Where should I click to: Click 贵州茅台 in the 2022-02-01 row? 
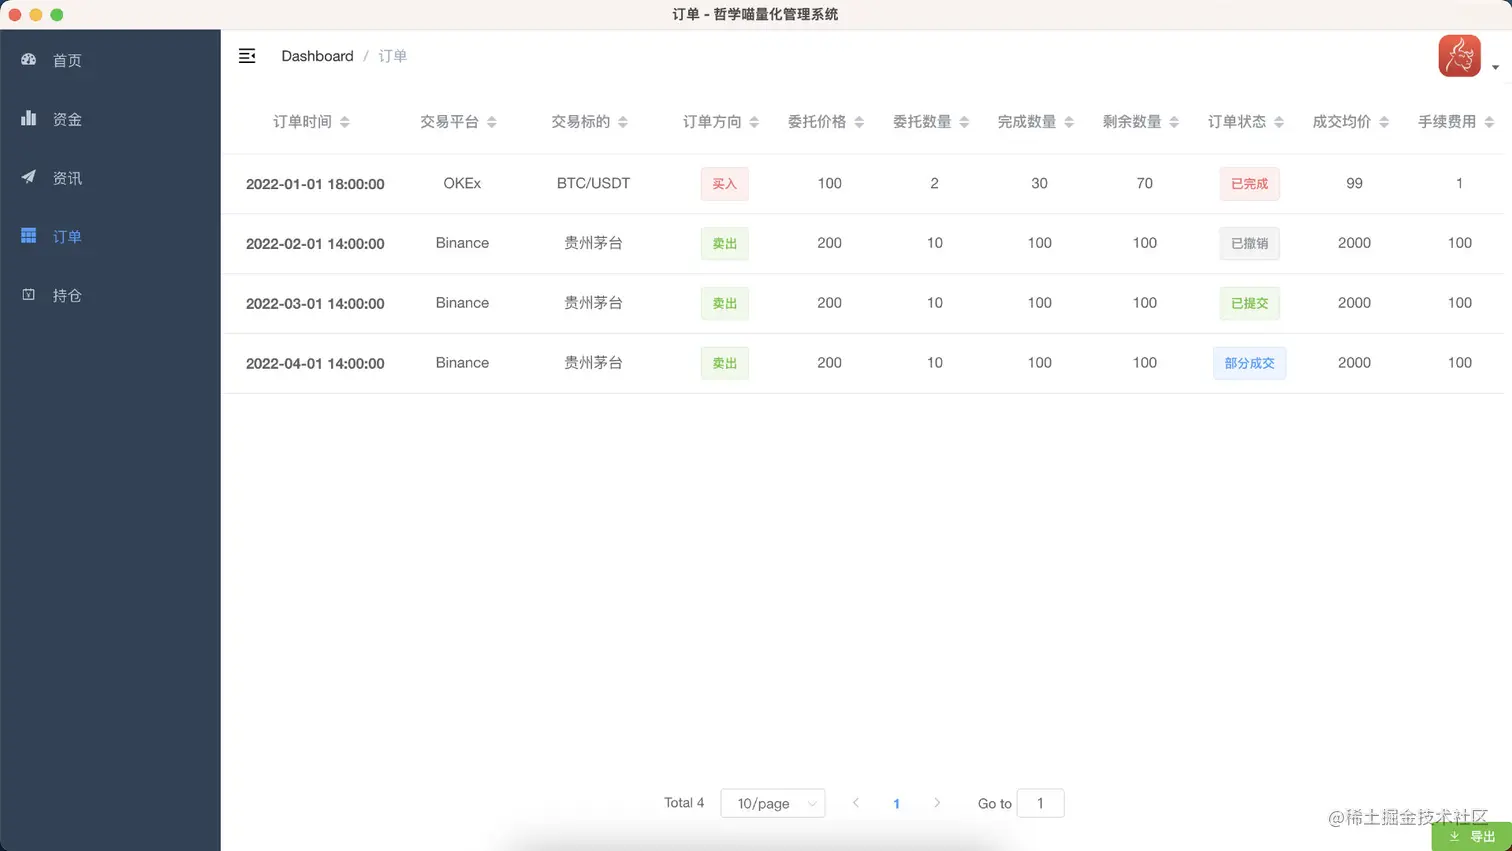(593, 243)
